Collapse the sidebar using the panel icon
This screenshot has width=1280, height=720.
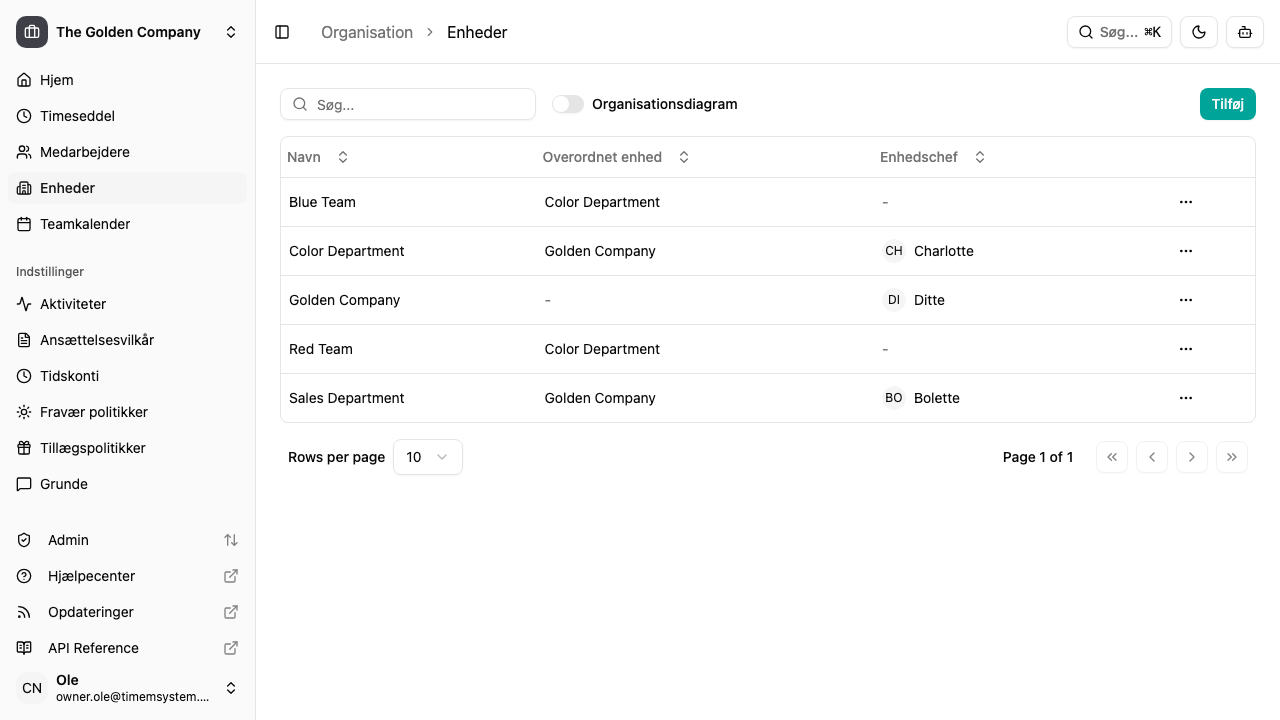(x=282, y=32)
